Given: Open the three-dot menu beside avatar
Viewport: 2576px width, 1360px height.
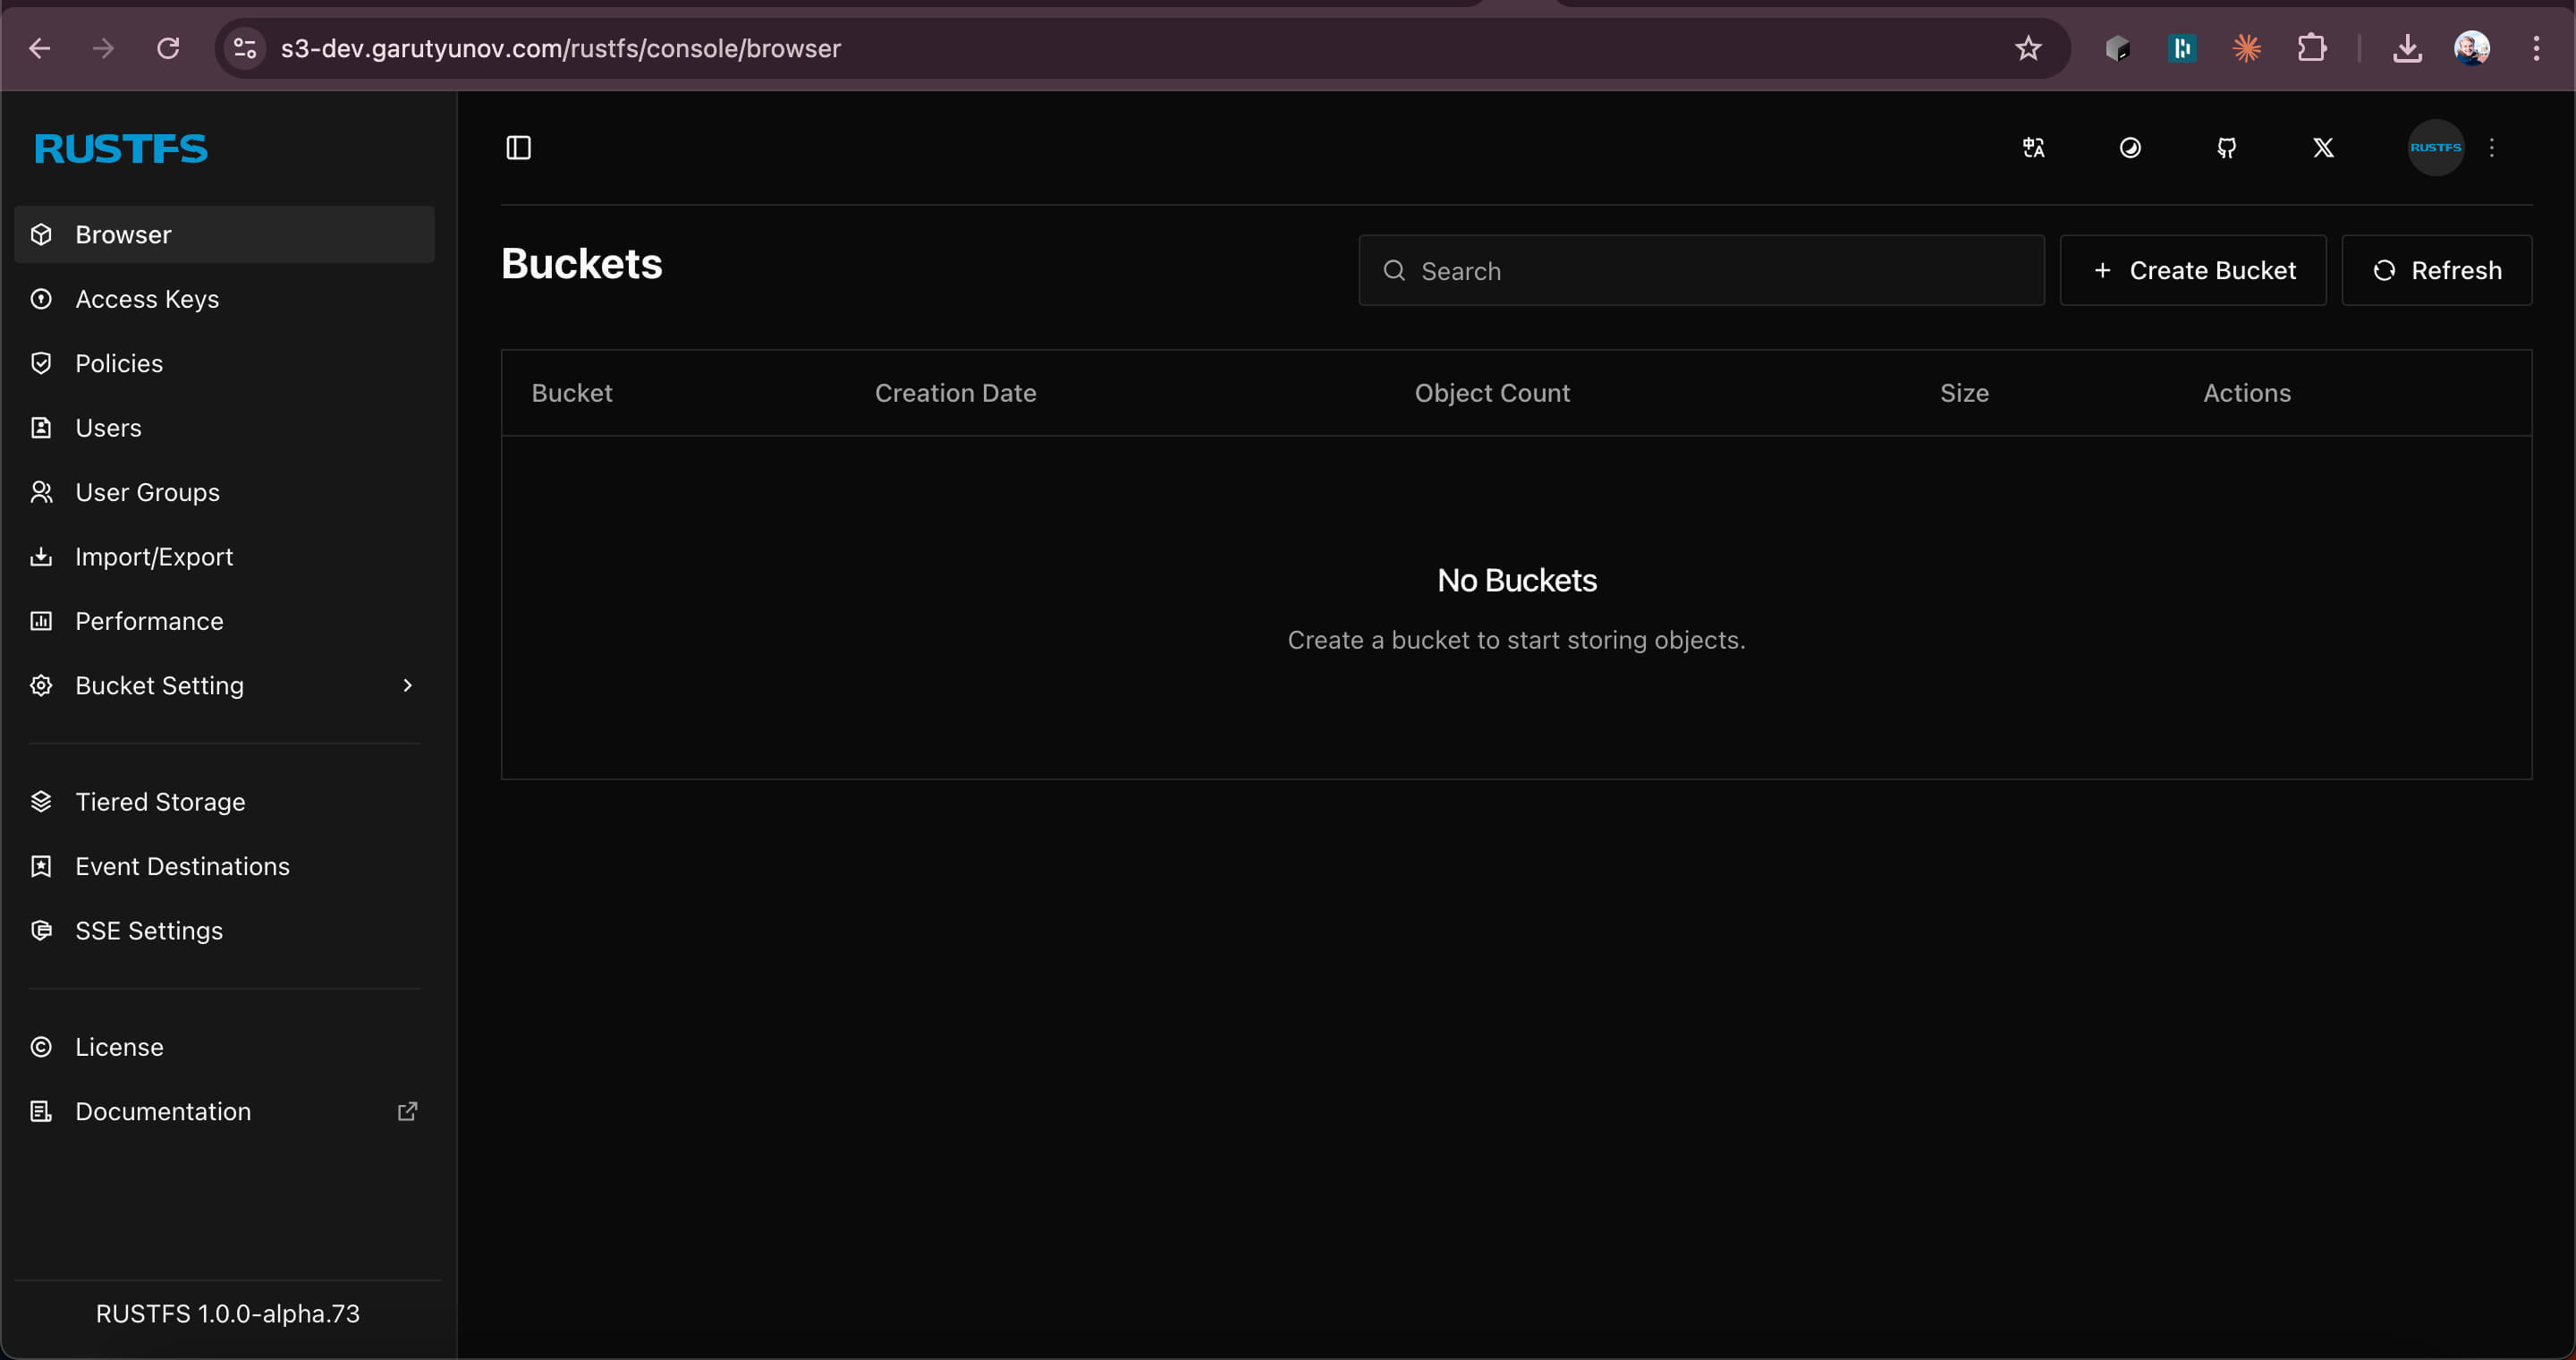Looking at the screenshot, I should [2492, 148].
